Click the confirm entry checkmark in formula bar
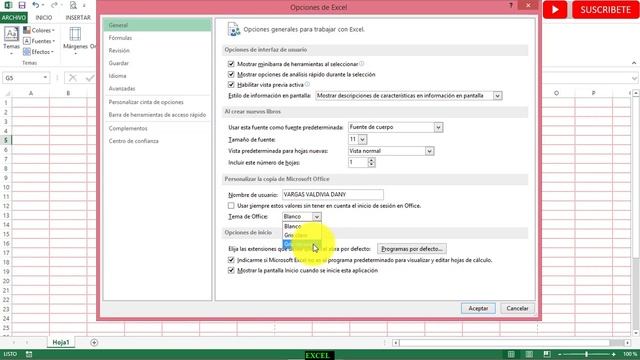This screenshot has height=360, width=640. [x=90, y=78]
